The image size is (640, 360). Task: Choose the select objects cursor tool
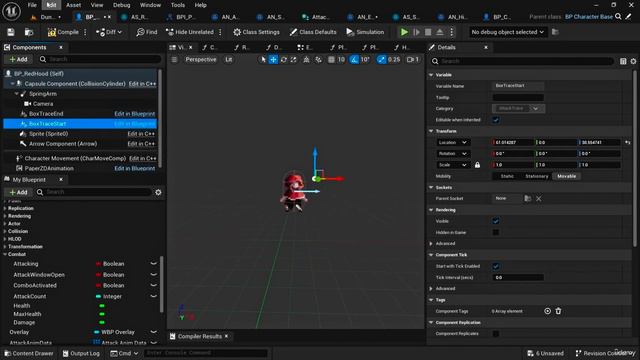[263, 60]
